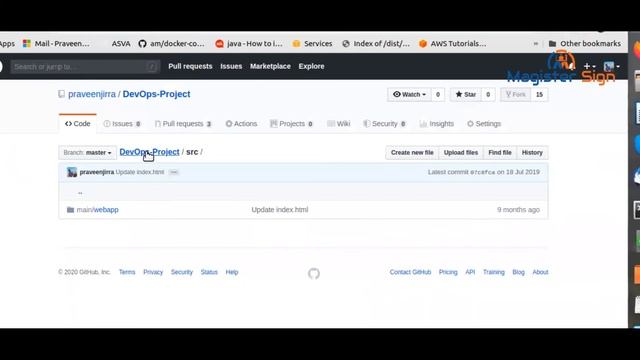View the 15 forks count
This screenshot has height=360, width=640.
[539, 94]
